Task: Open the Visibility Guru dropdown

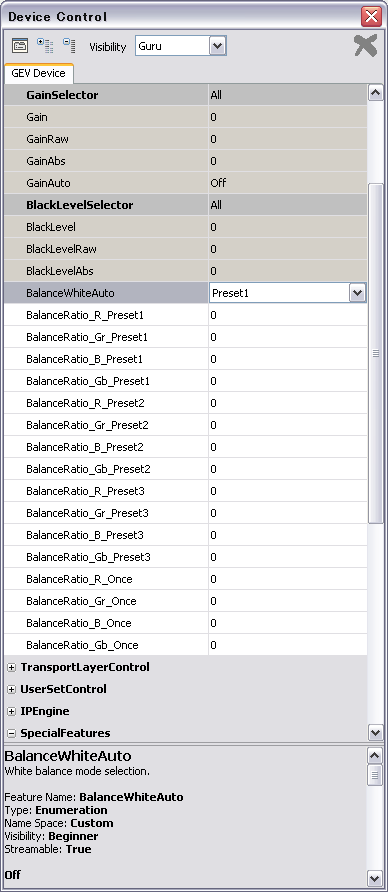Action: coord(217,46)
